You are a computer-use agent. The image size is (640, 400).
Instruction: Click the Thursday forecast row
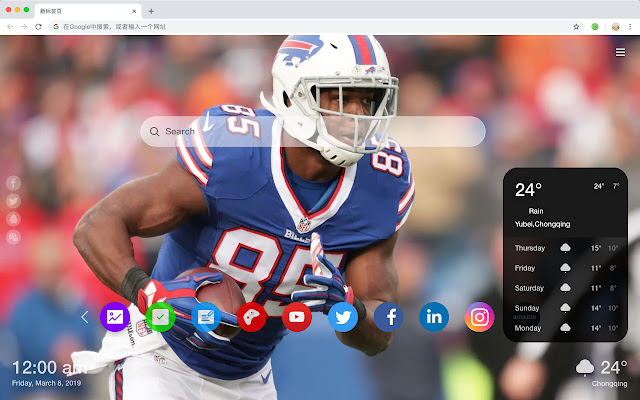coord(566,248)
